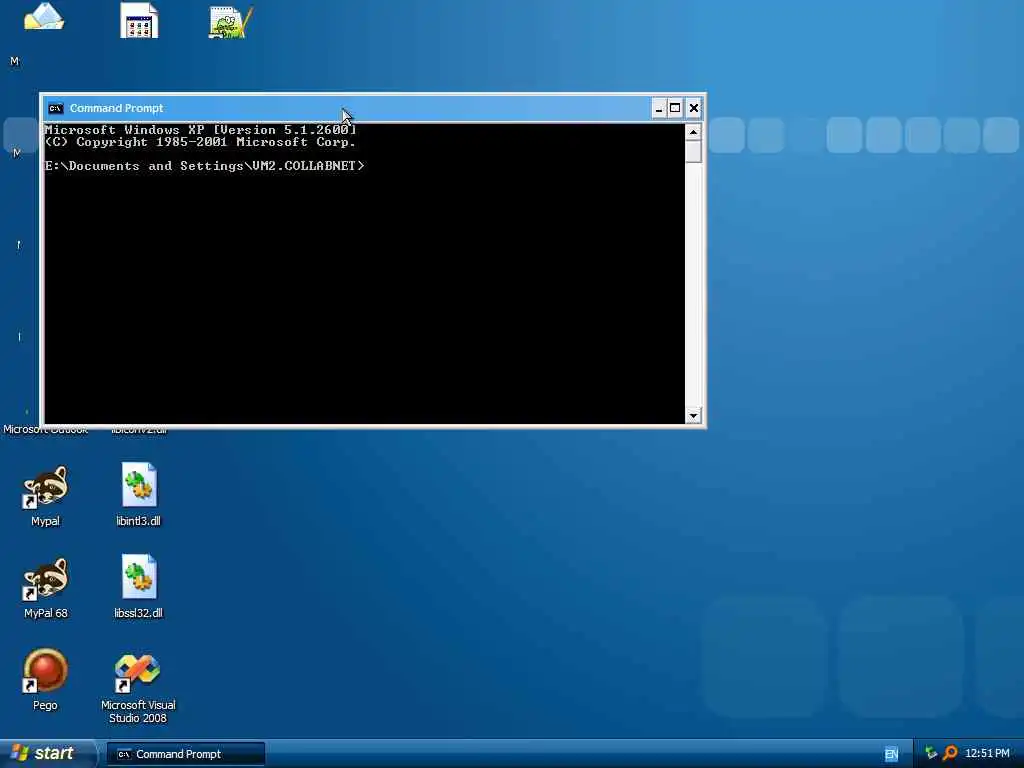Activate Command Prompt taskbar button
The height and width of the screenshot is (768, 1024).
[186, 754]
